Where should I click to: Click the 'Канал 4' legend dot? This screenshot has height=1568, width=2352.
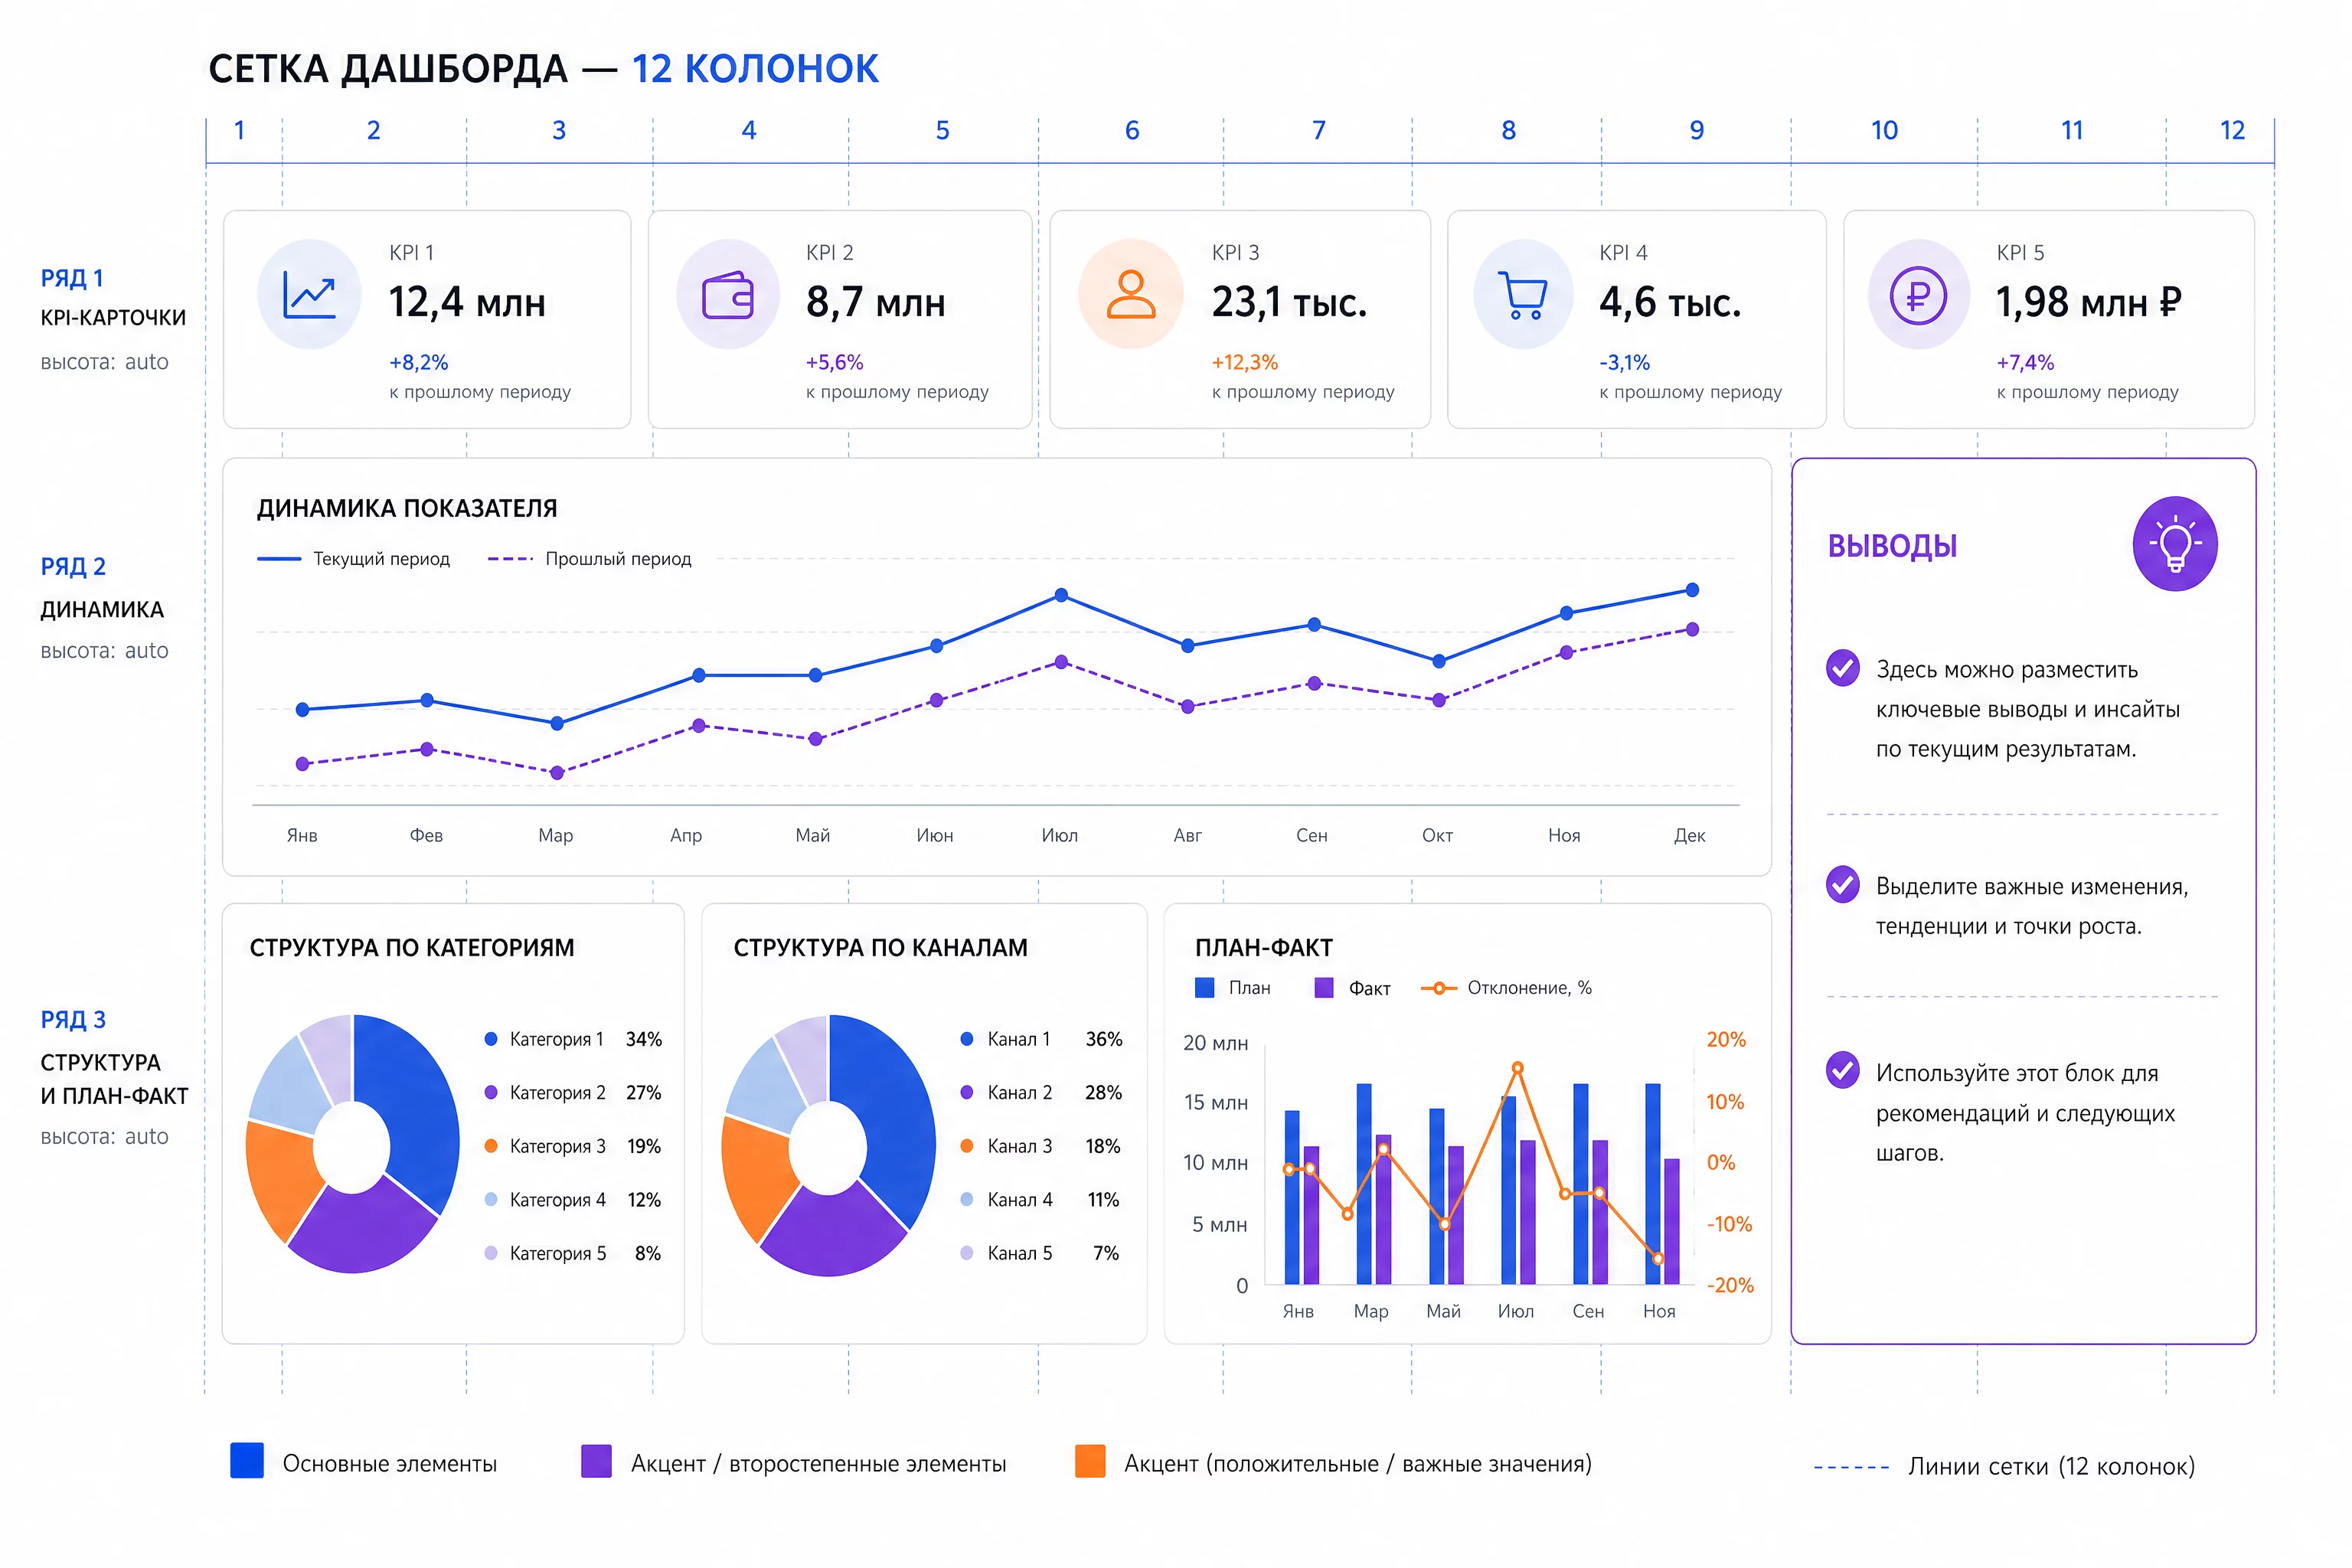pos(967,1200)
